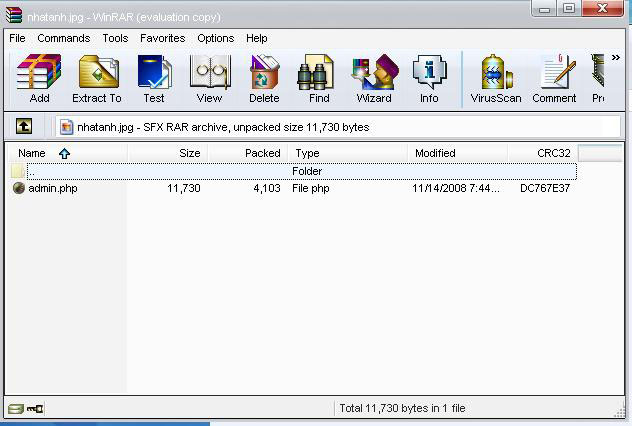Select the admin.php file name
Viewport: 632px width, 426px height.
click(53, 188)
